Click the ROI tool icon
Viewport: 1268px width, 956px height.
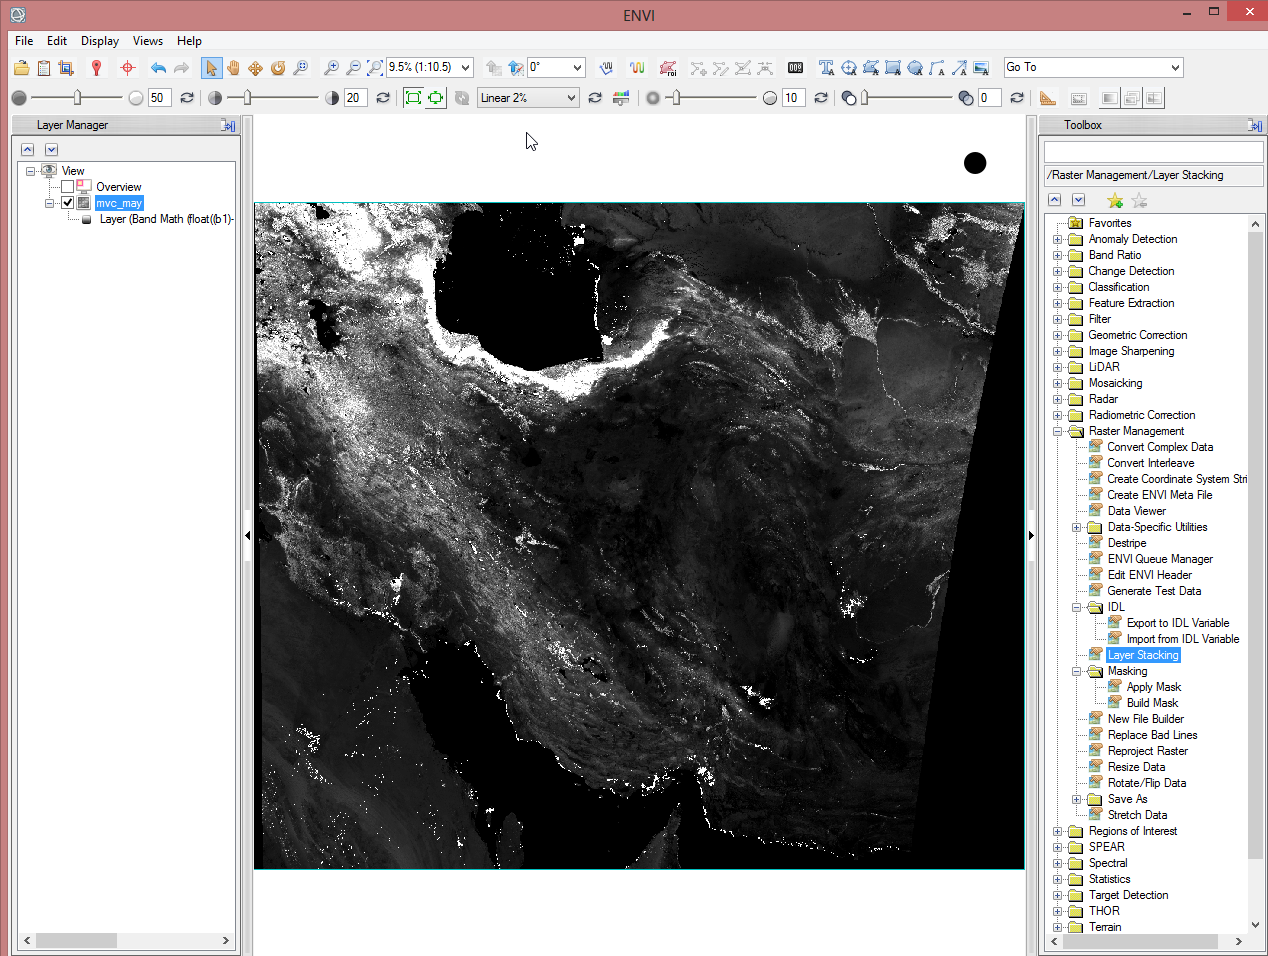click(x=668, y=68)
